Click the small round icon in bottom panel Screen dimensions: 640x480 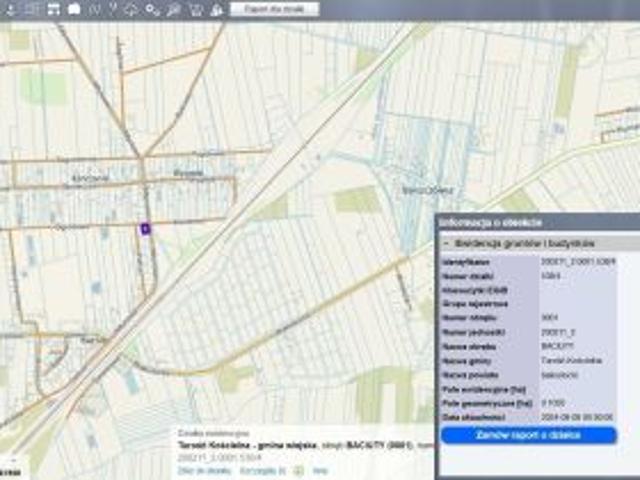pyautogui.click(x=298, y=469)
